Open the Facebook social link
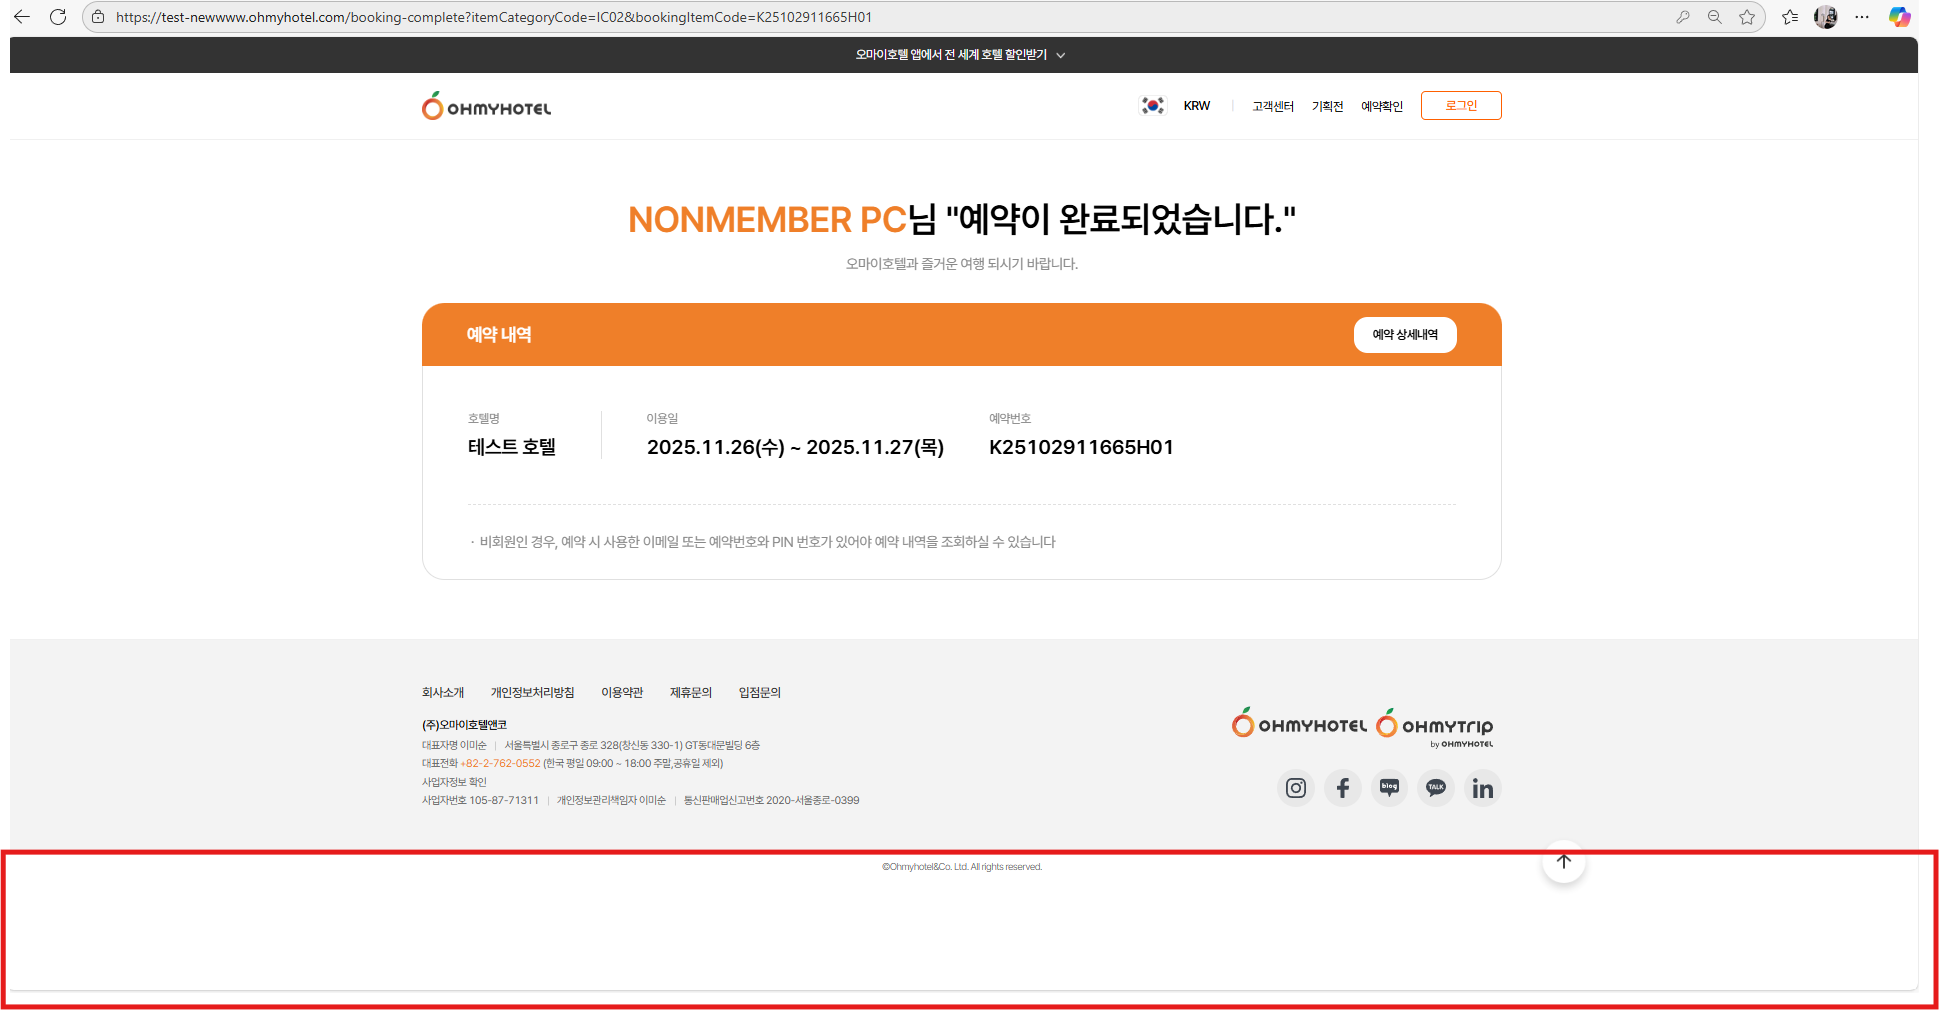The image size is (1939, 1010). point(1343,788)
